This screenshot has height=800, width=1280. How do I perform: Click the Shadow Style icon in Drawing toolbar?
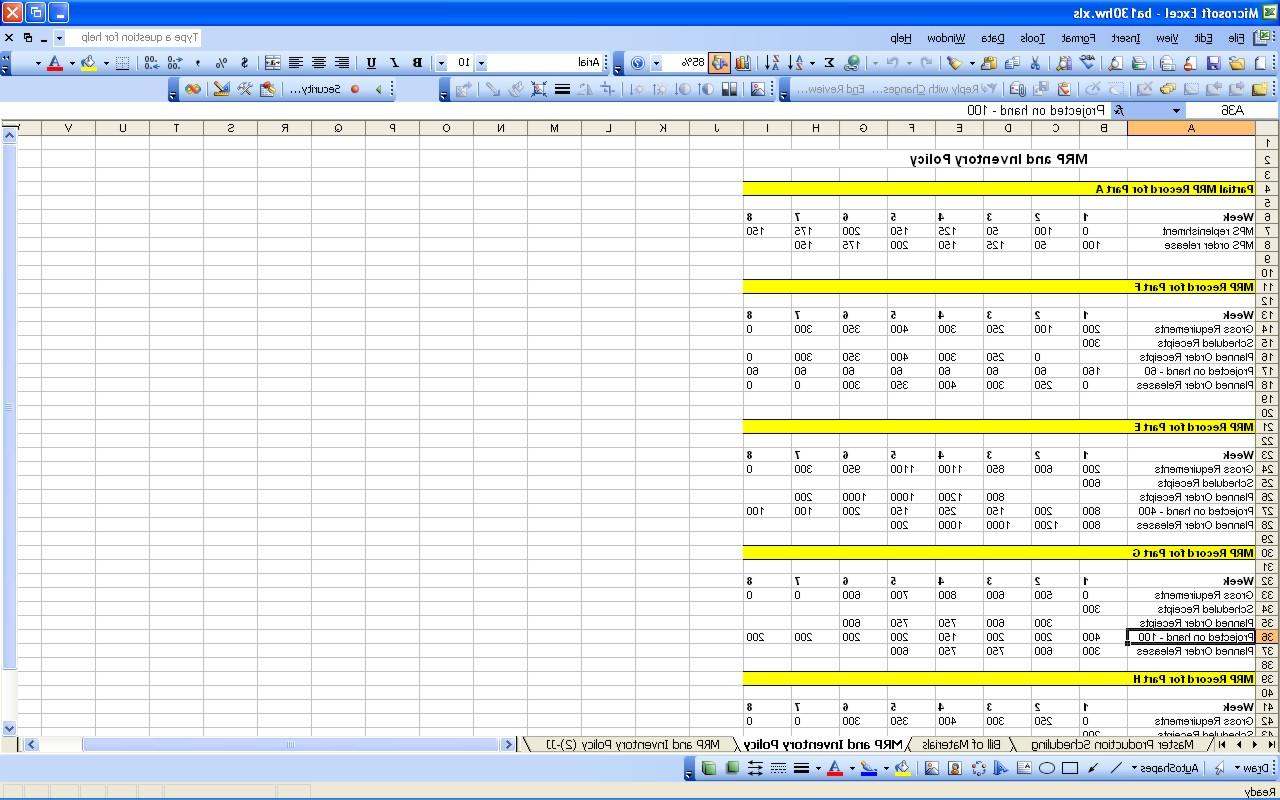point(733,768)
